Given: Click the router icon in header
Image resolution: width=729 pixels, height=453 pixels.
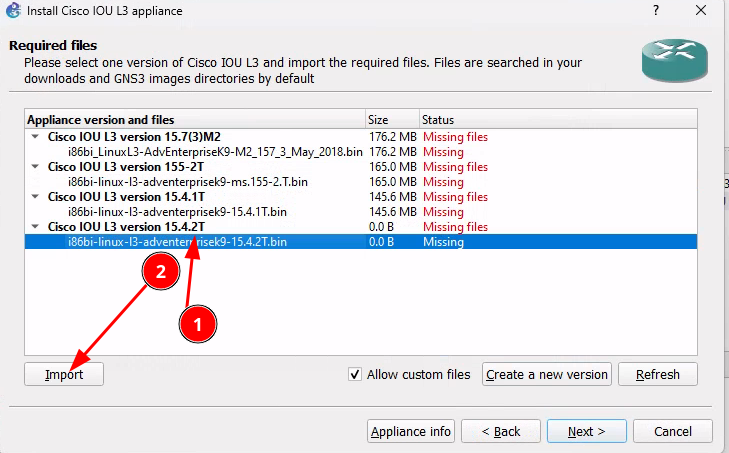Looking at the screenshot, I should tap(673, 61).
